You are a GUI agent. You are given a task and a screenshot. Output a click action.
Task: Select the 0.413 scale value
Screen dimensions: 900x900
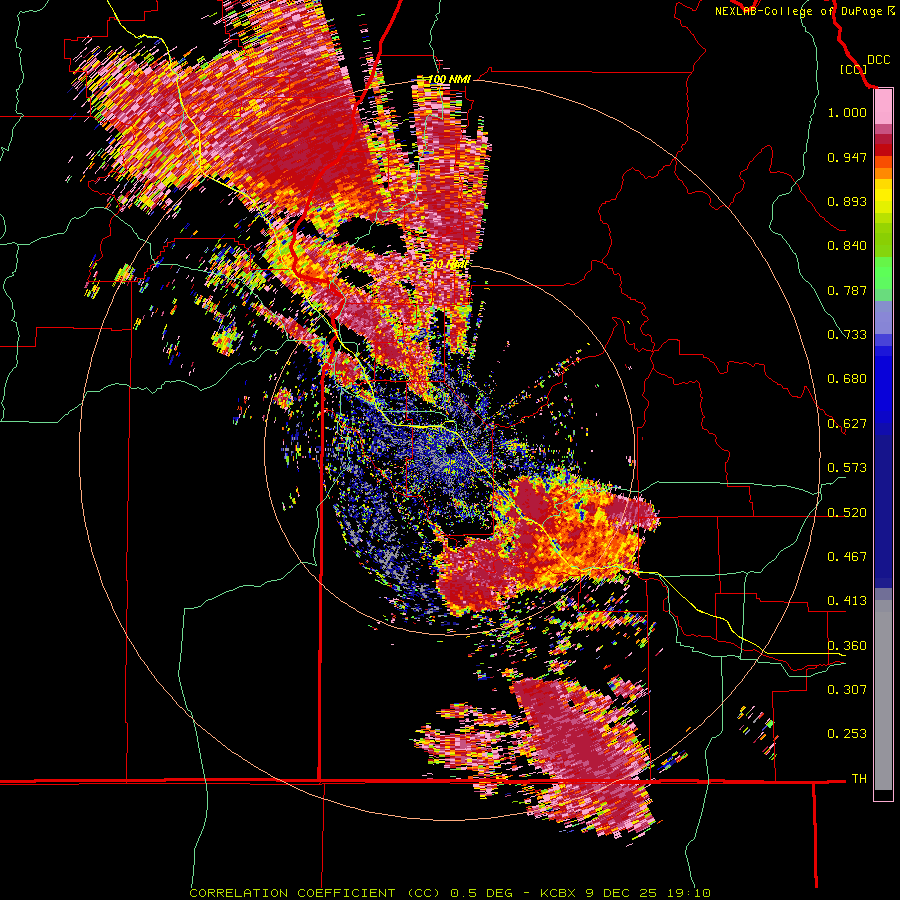(847, 601)
